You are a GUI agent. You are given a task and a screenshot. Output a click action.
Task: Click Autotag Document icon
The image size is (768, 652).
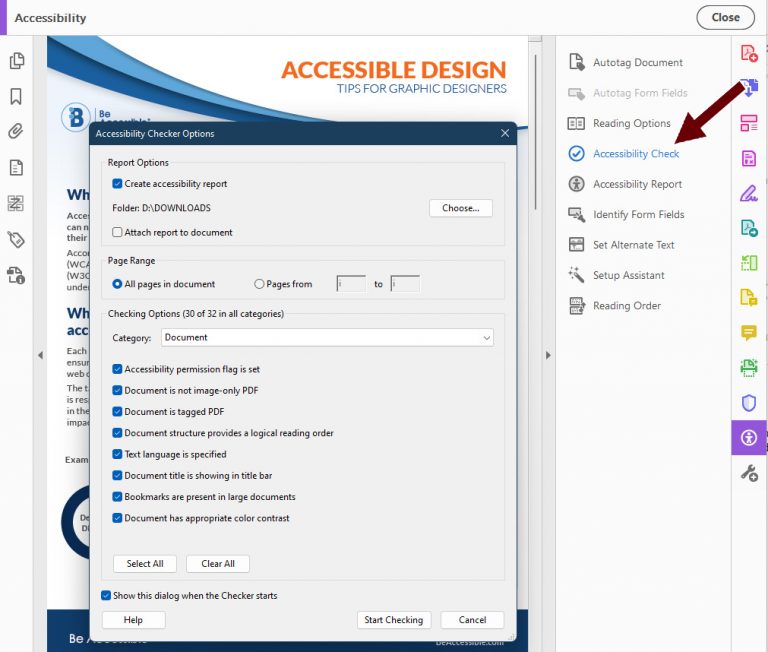pos(576,62)
